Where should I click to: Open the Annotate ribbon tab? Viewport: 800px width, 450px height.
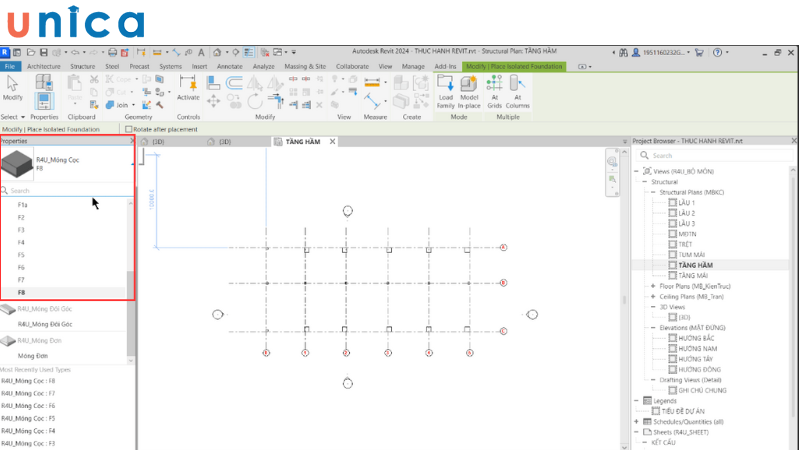tap(230, 66)
